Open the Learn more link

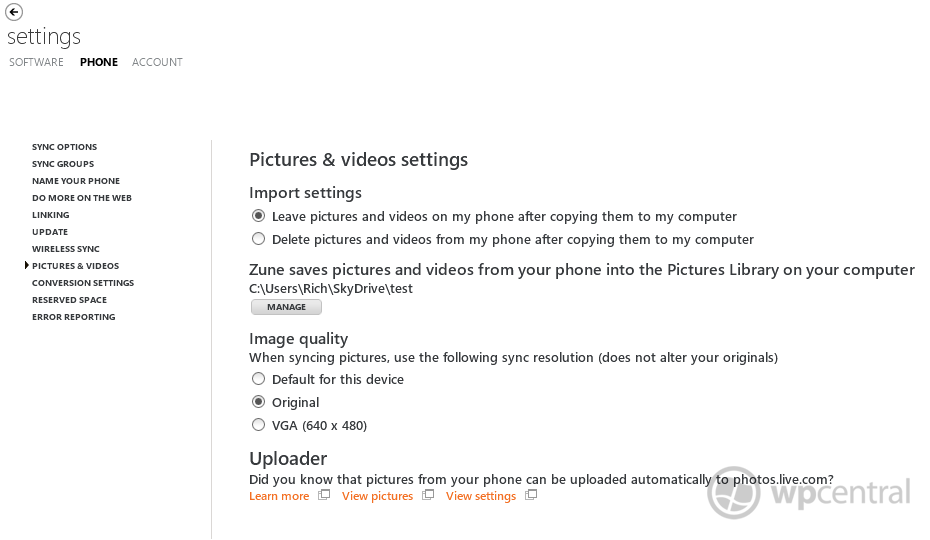pos(279,496)
